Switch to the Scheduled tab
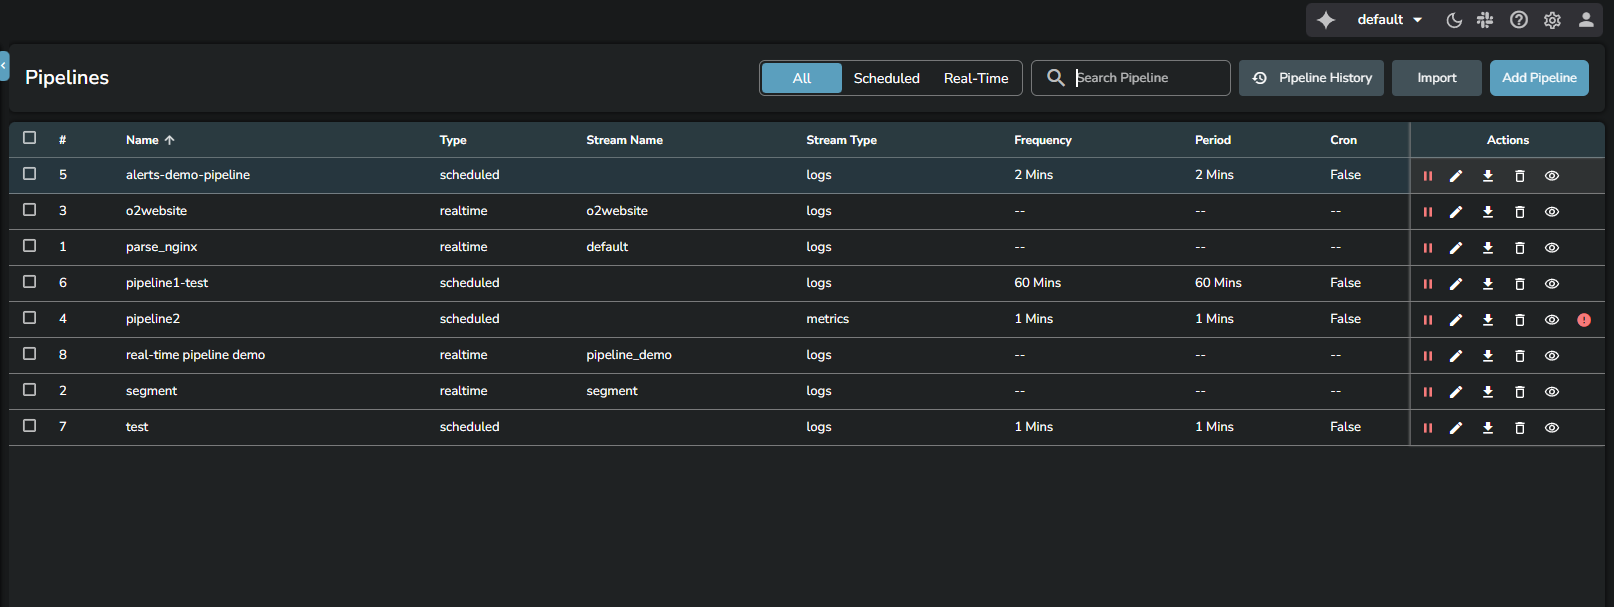Screen dimensions: 1614x607 (886, 78)
